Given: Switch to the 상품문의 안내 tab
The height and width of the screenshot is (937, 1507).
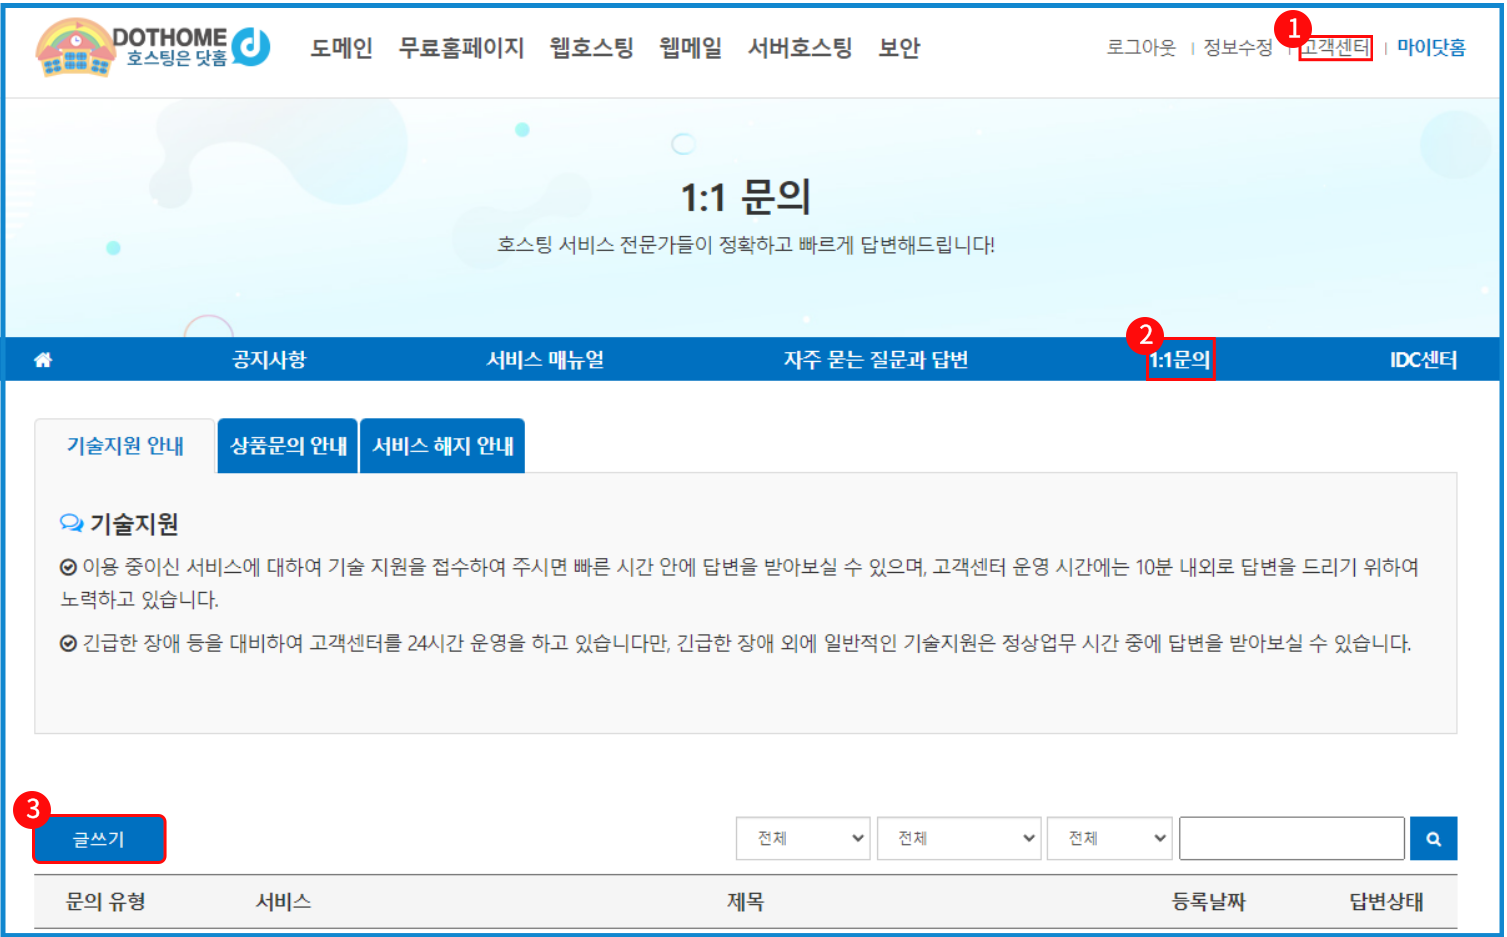Looking at the screenshot, I should (288, 446).
